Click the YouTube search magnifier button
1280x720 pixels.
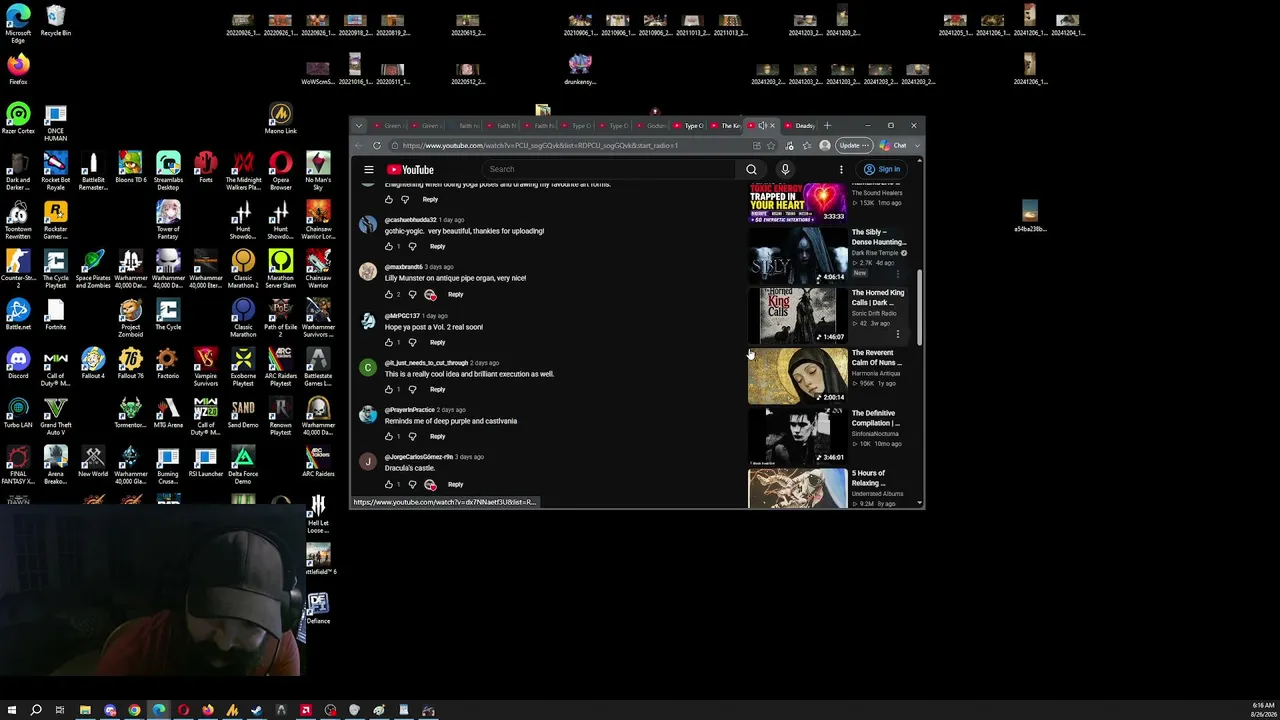(751, 170)
